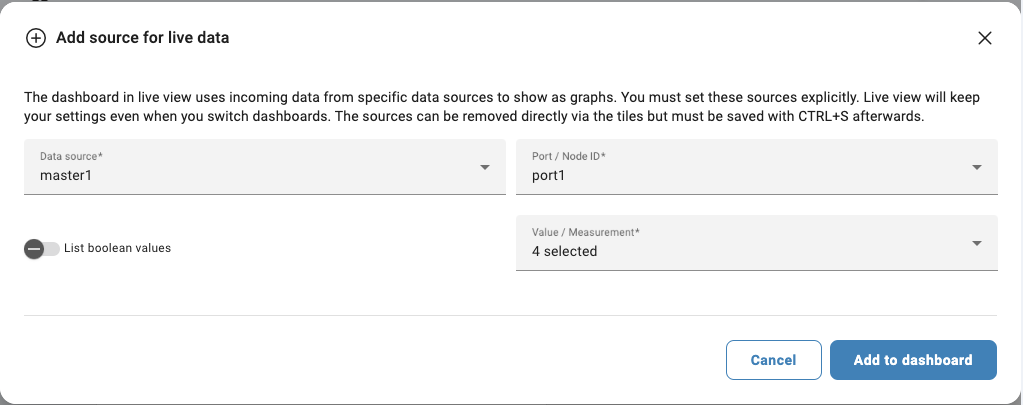Click the live view description paragraph
This screenshot has width=1023, height=405.
pos(500,107)
